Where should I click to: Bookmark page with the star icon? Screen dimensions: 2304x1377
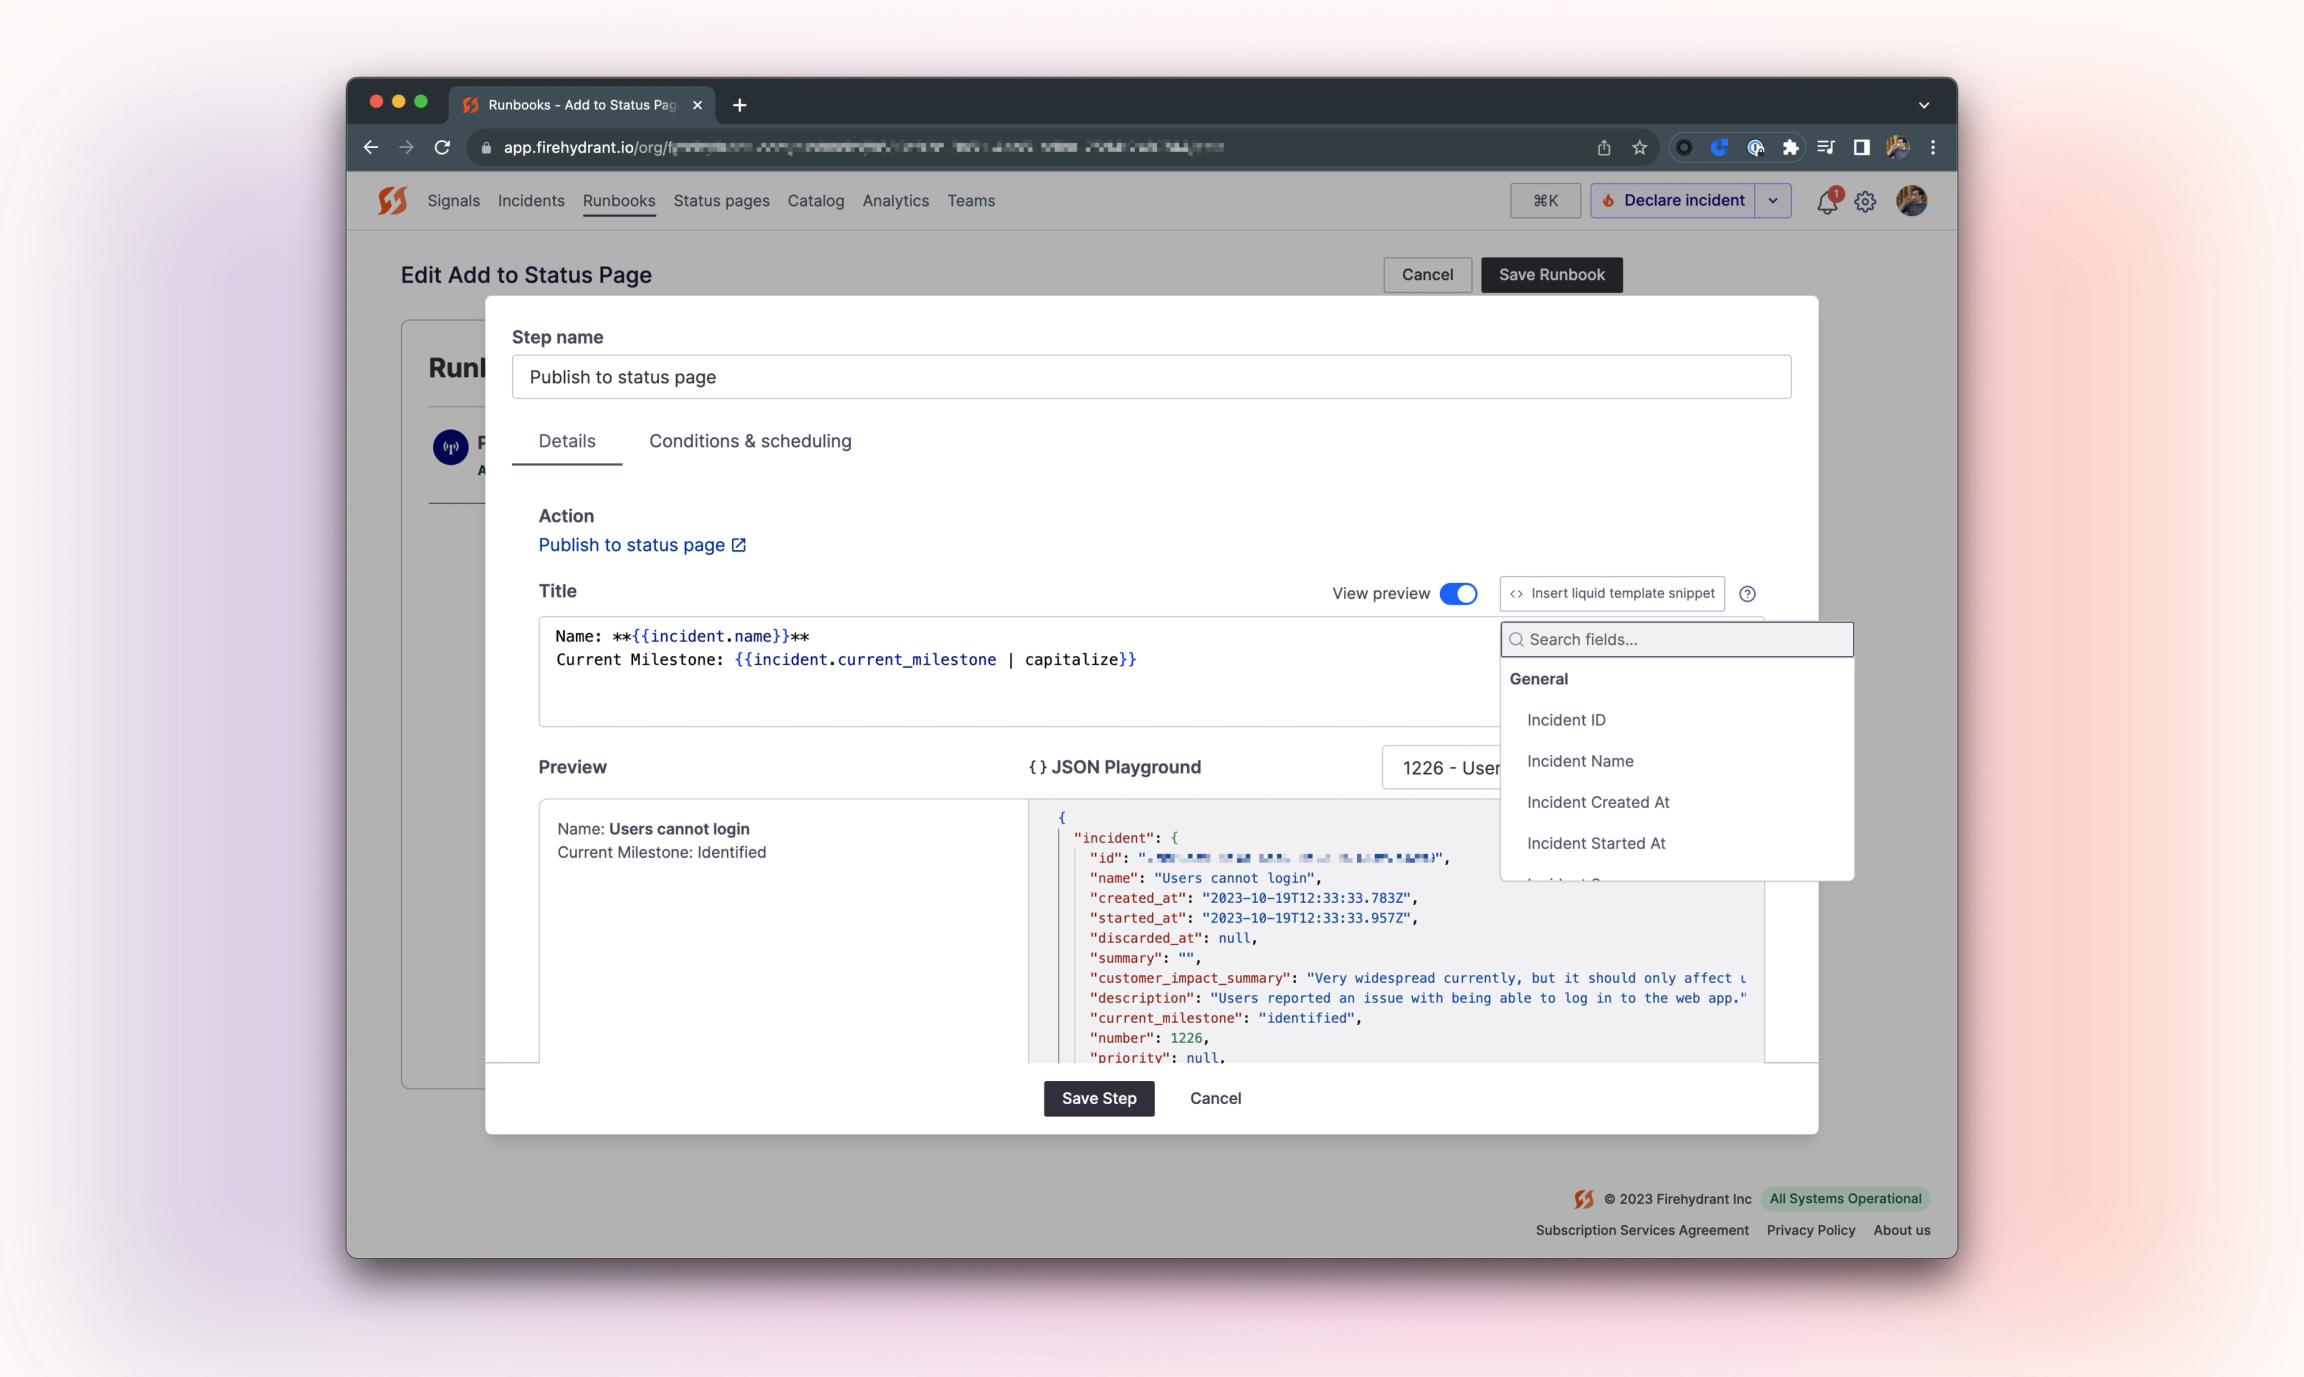(1639, 147)
